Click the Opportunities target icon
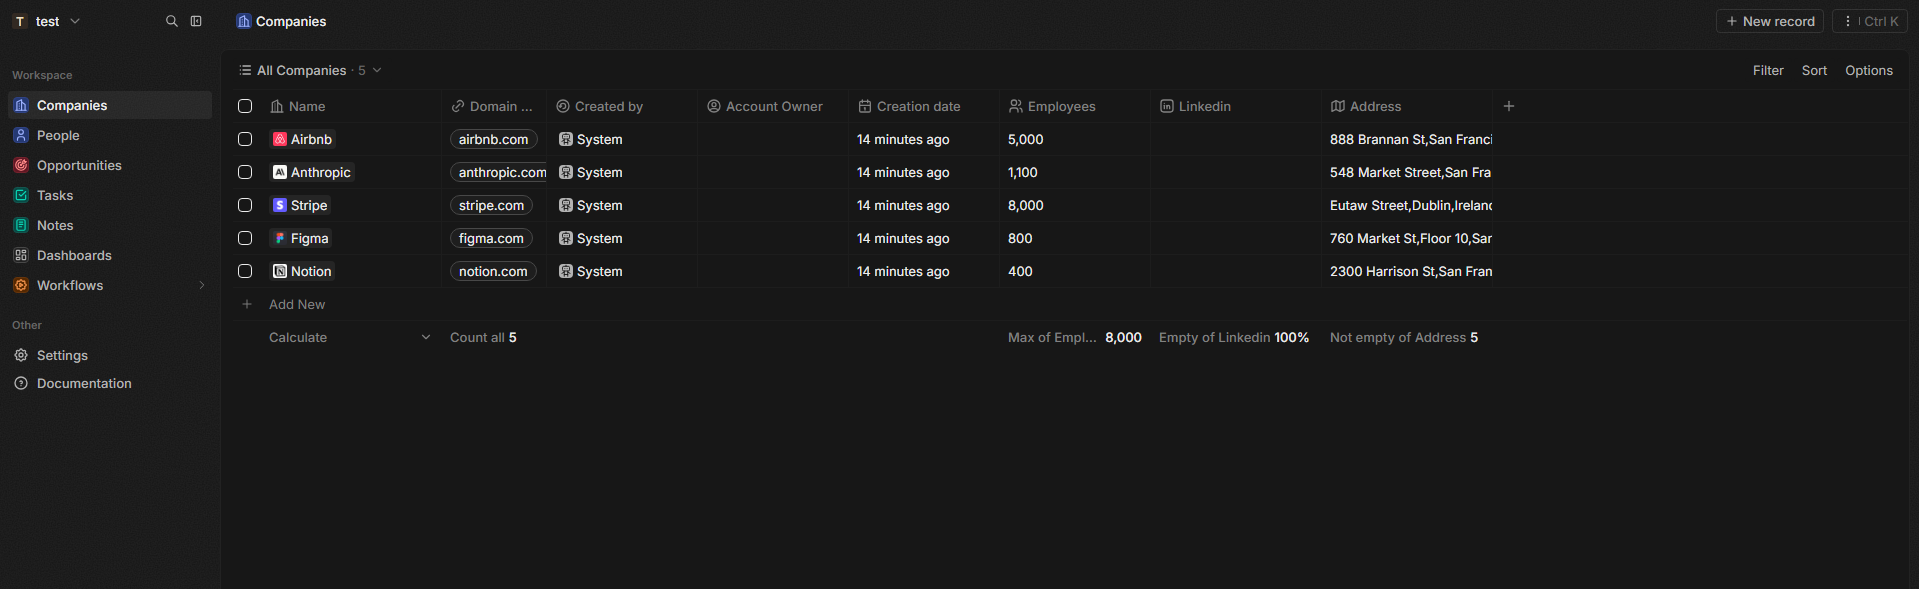This screenshot has width=1919, height=589. click(x=21, y=165)
